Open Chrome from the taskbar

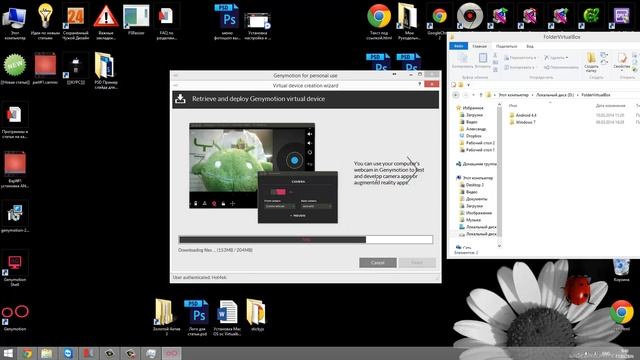pyautogui.click(x=27, y=353)
